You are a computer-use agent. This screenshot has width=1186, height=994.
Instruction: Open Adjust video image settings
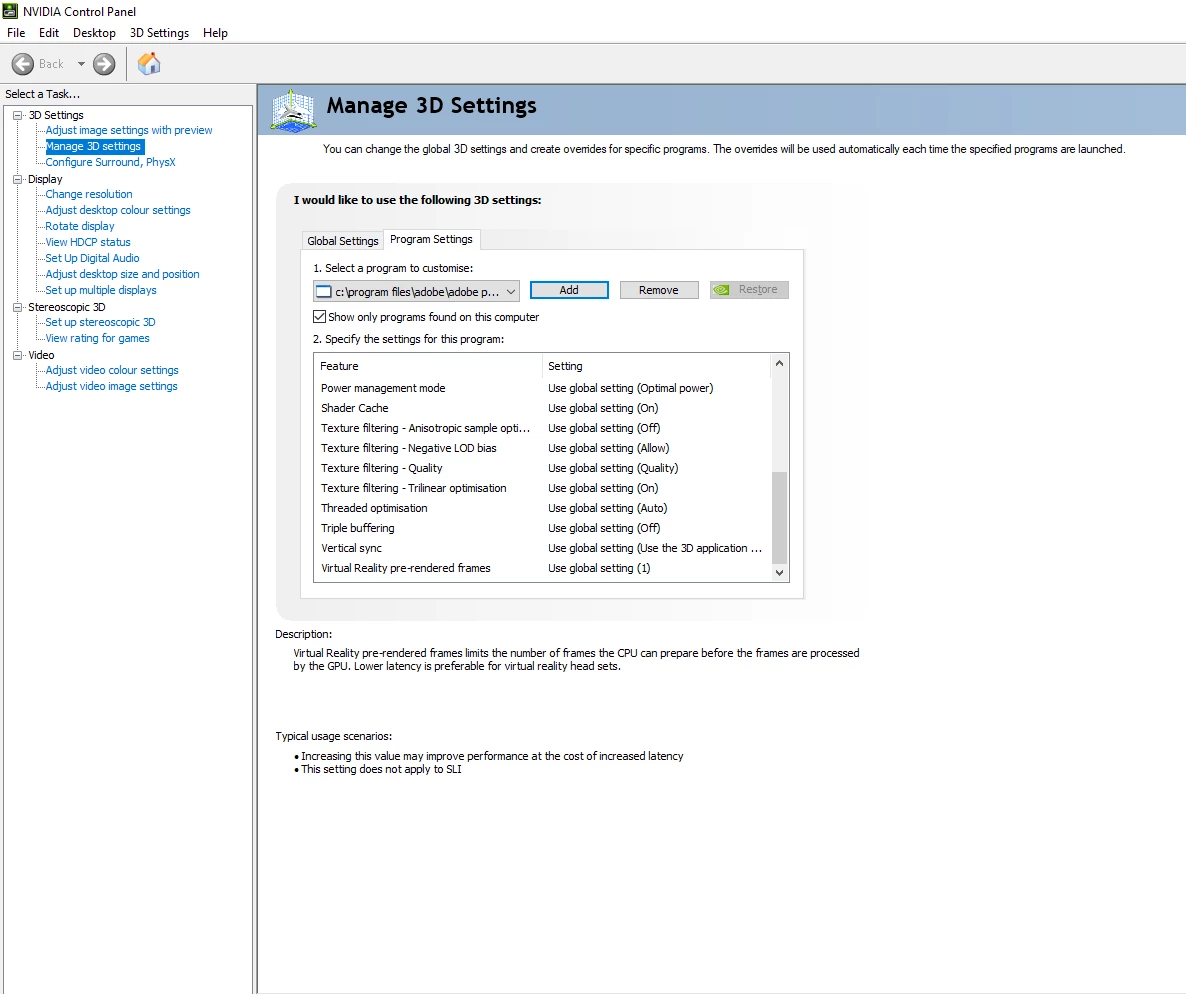tap(111, 386)
